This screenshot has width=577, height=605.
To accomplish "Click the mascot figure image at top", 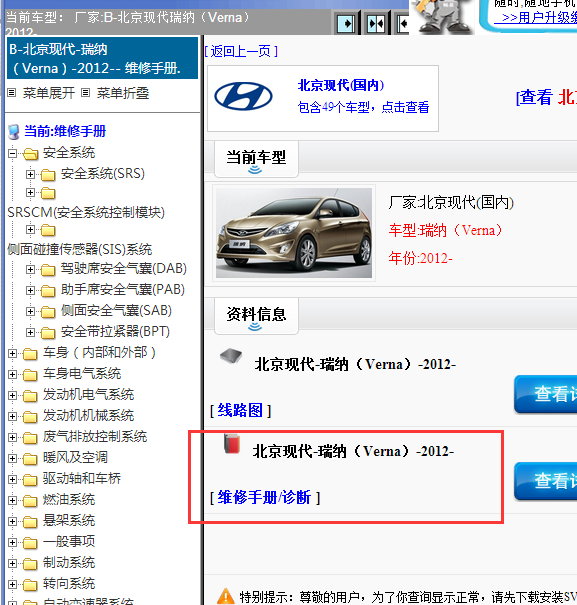I will (x=442, y=17).
